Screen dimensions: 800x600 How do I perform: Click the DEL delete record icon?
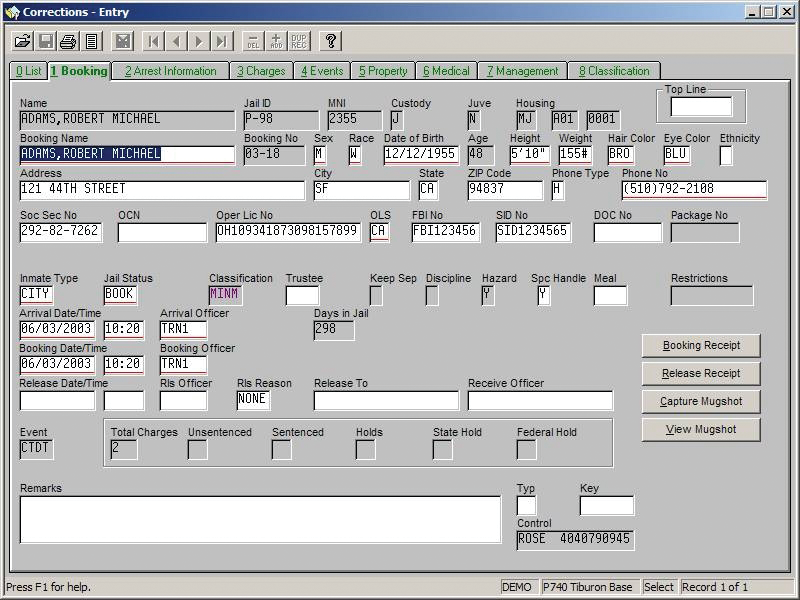253,41
